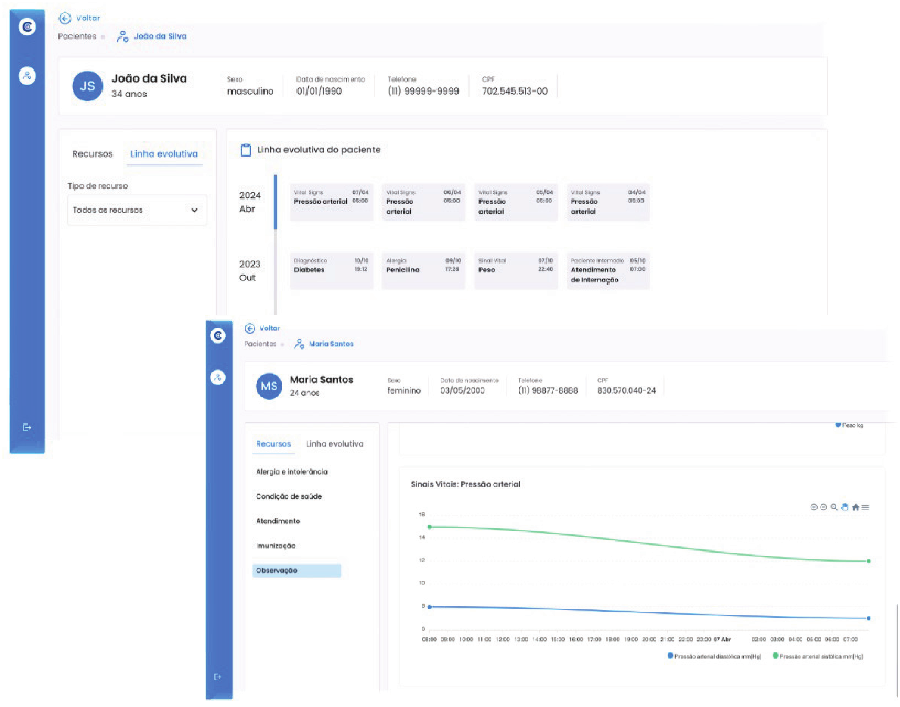Click the back arrow icon above João da Silva
This screenshot has width=900, height=707.
[65, 18]
